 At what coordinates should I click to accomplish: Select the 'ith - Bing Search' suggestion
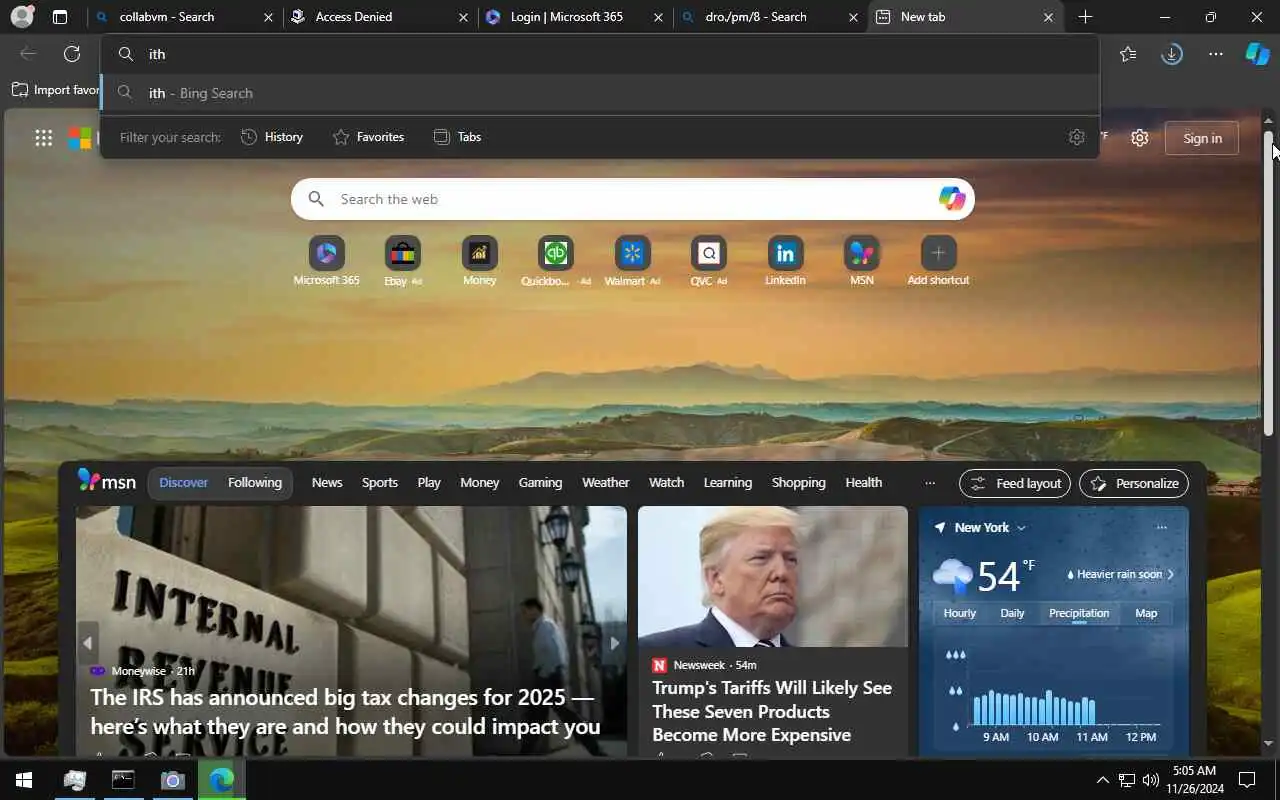[600, 93]
